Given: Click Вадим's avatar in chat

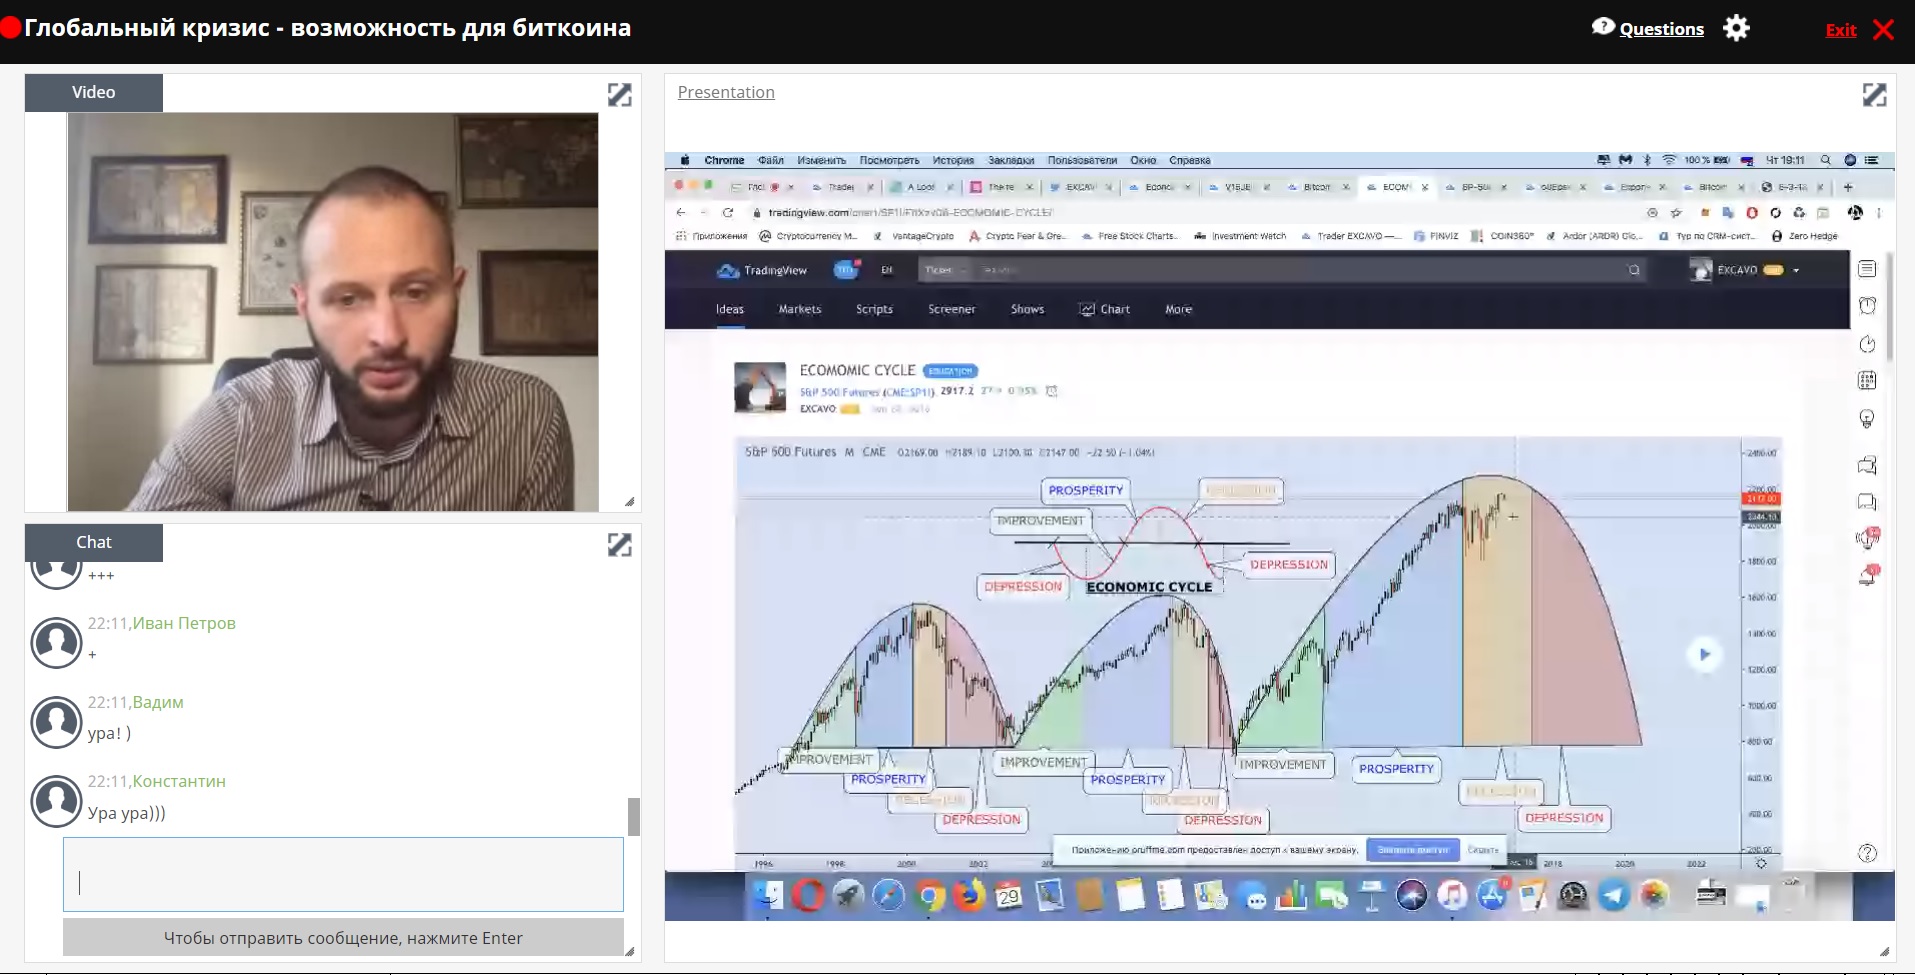Looking at the screenshot, I should 56,722.
